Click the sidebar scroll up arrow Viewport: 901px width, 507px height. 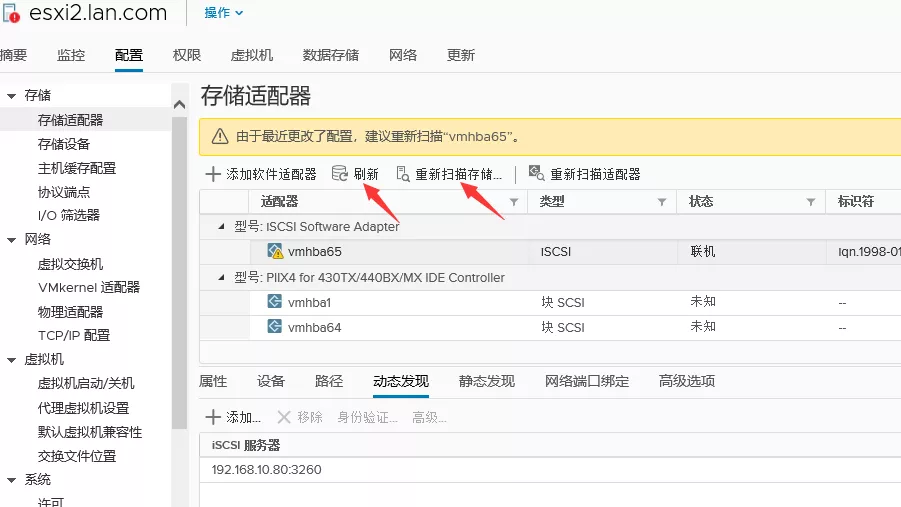coord(180,104)
